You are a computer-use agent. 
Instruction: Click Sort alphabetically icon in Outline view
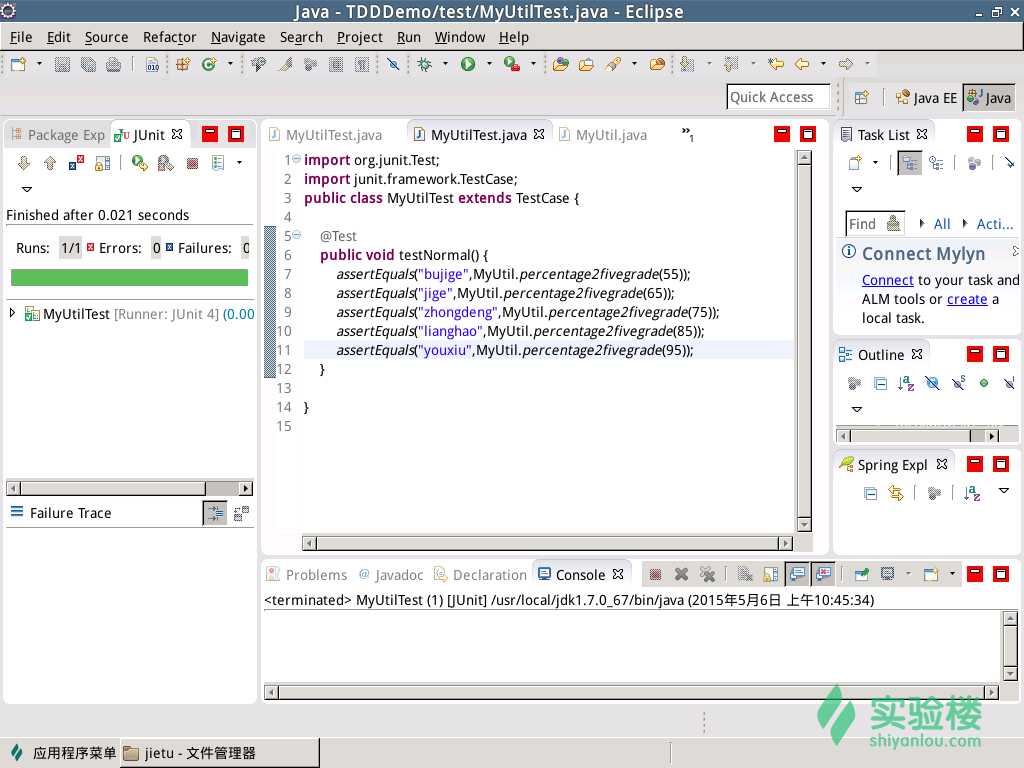click(x=906, y=383)
